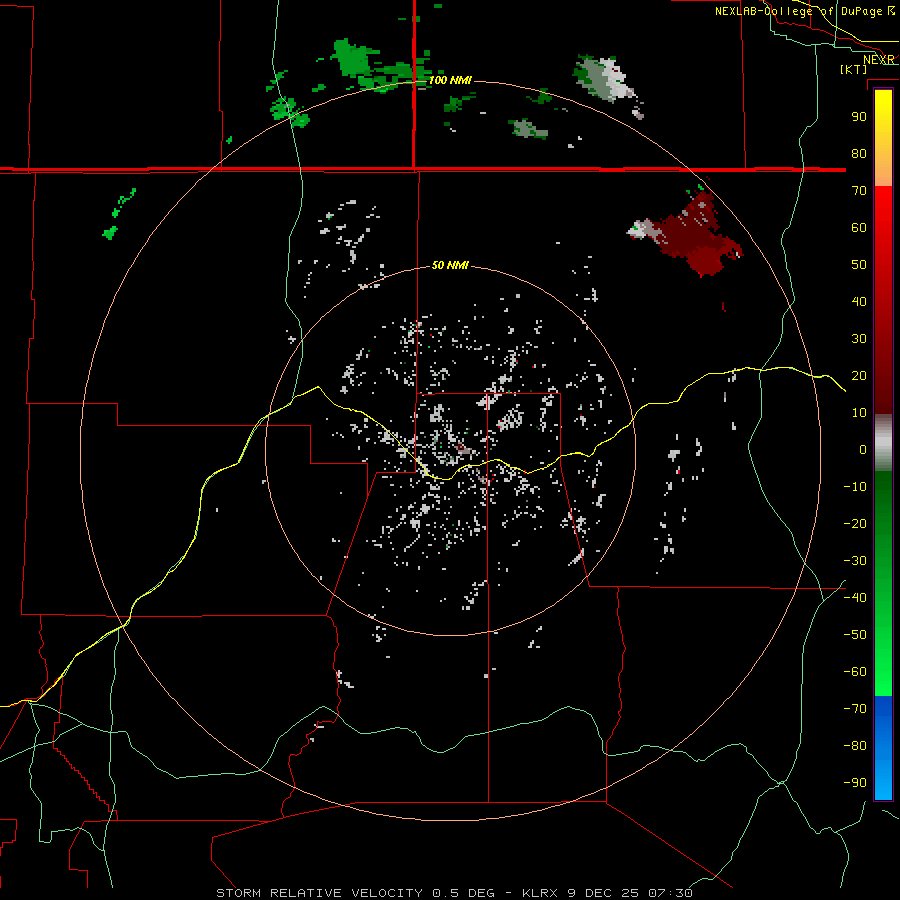Image resolution: width=900 pixels, height=900 pixels.
Task: Click the -30 label on velocity scale
Action: coord(855,561)
